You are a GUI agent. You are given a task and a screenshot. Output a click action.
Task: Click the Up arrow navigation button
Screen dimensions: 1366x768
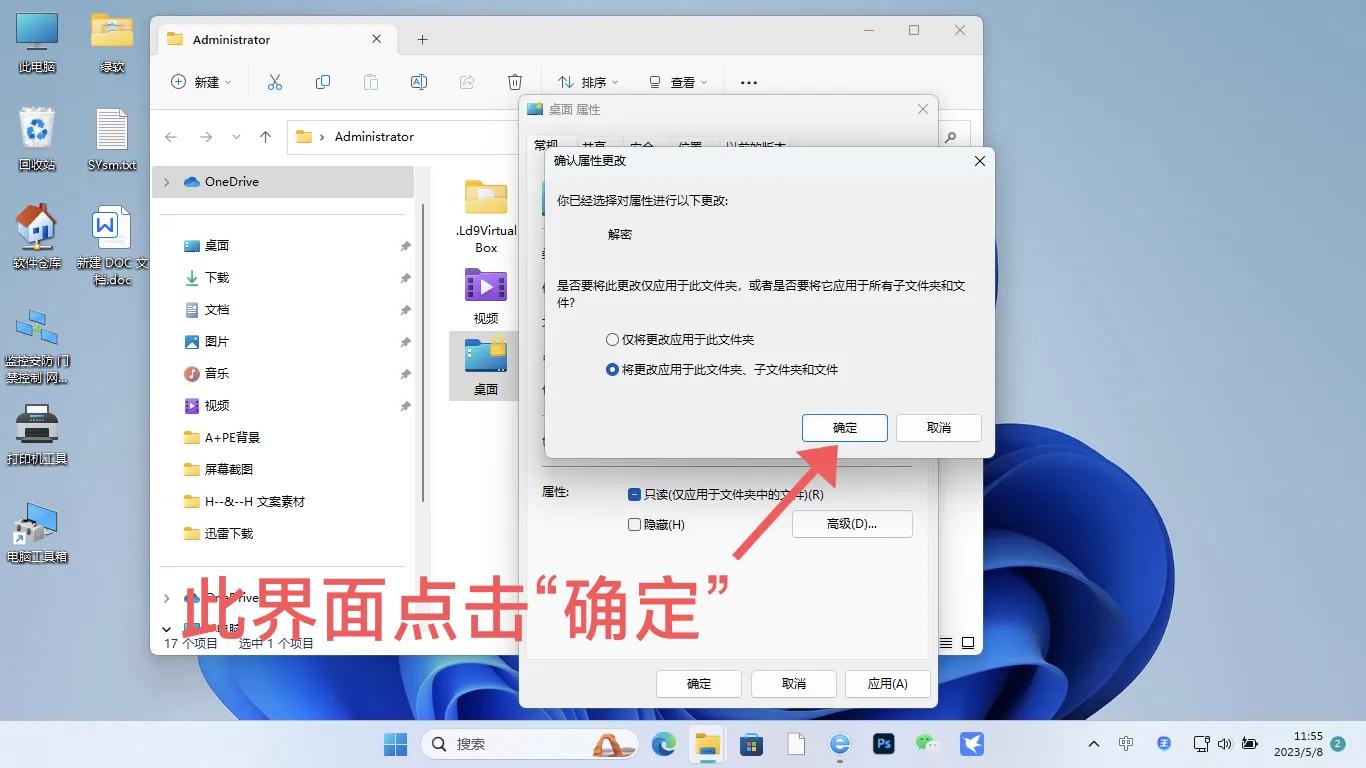pyautogui.click(x=265, y=137)
